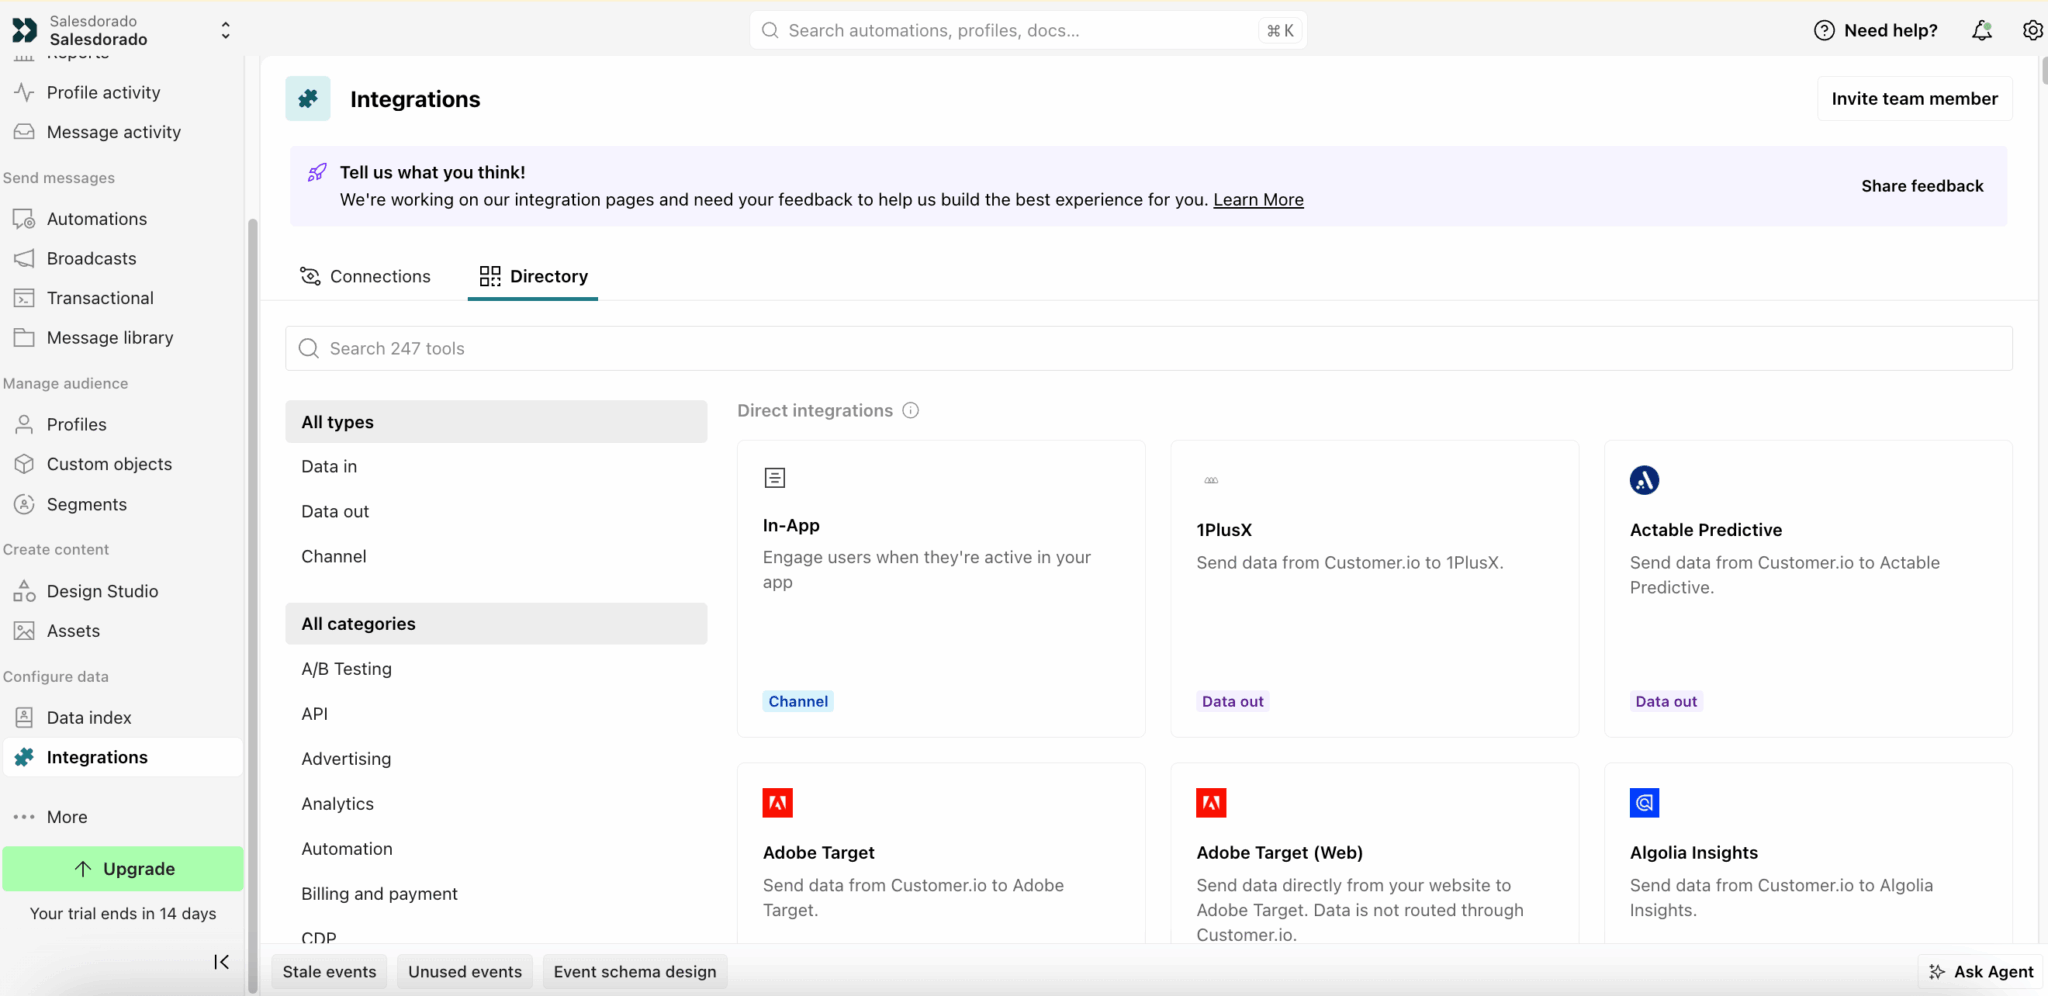The width and height of the screenshot is (2048, 996).
Task: Filter by Analytics category
Action: (496, 803)
